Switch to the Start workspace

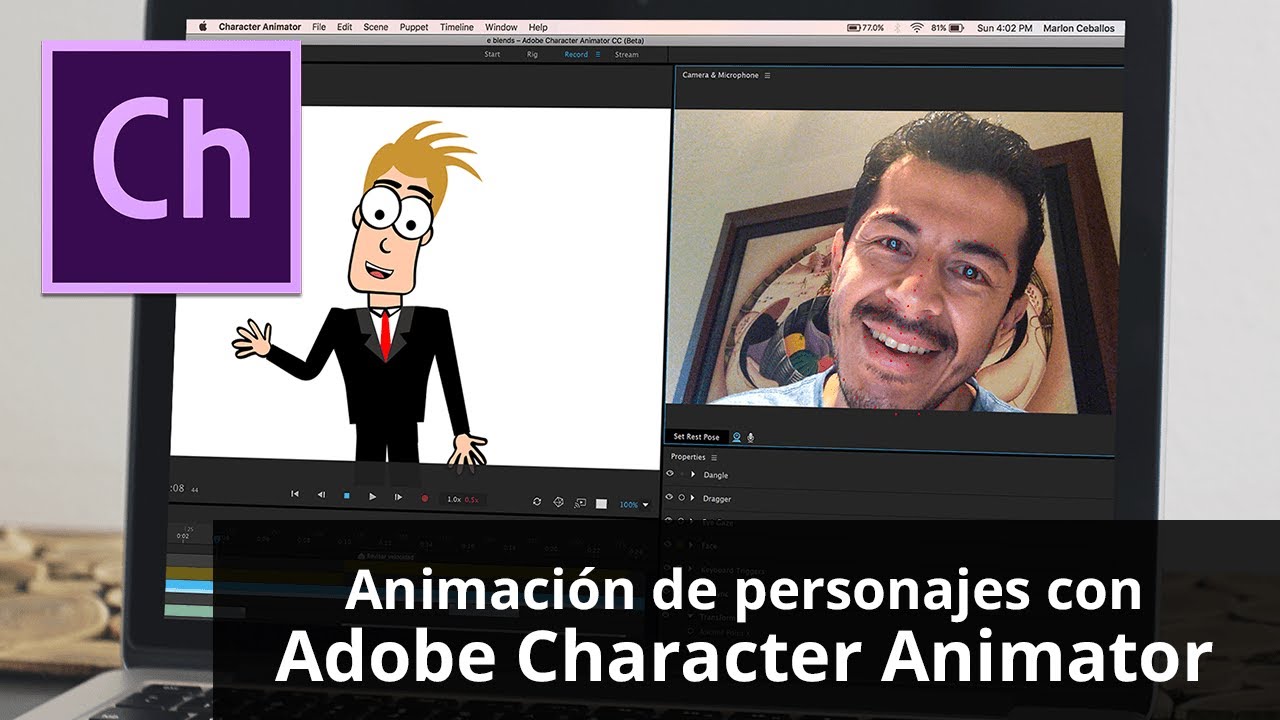[492, 54]
